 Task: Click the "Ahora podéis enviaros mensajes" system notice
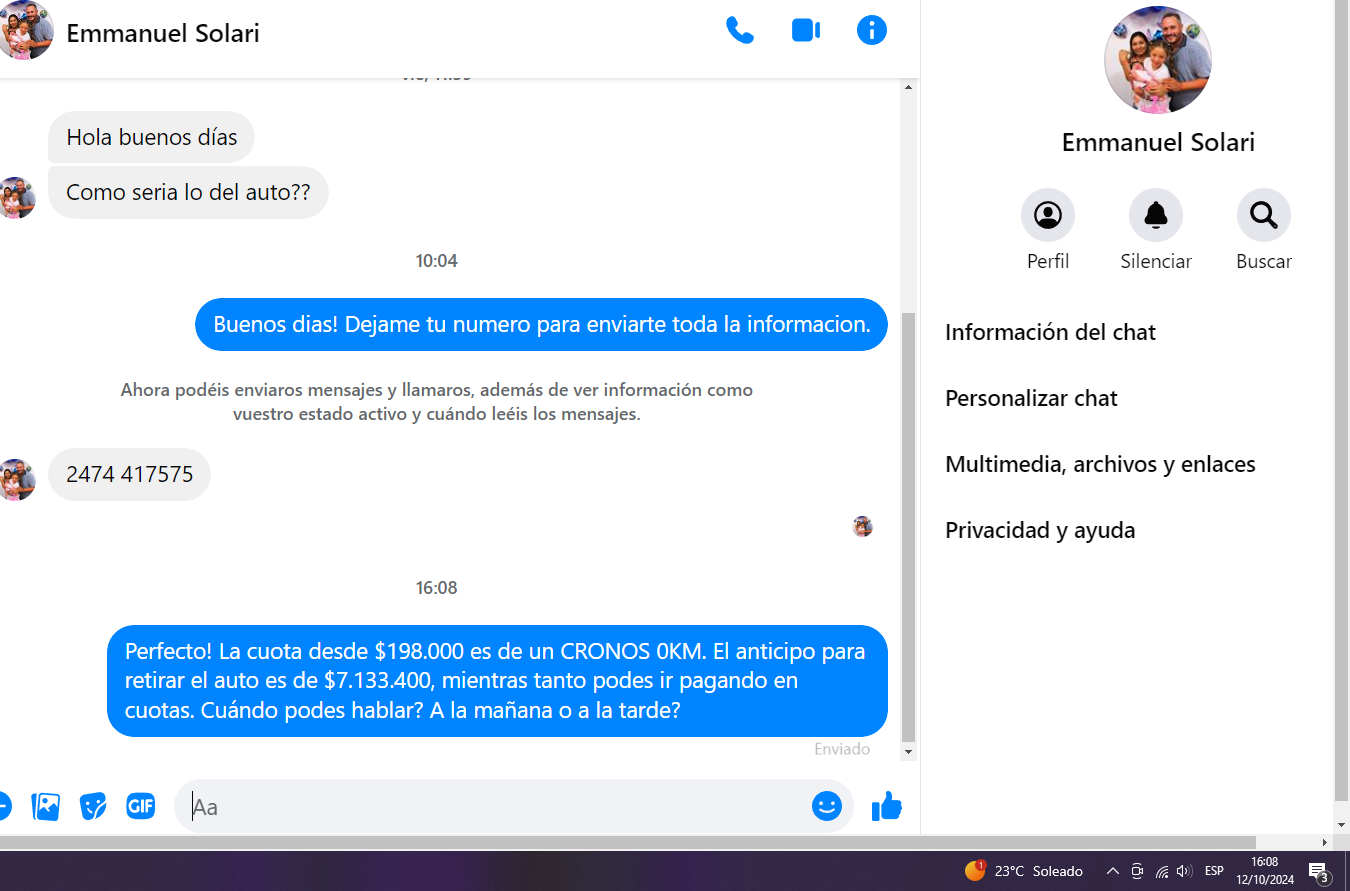click(437, 402)
